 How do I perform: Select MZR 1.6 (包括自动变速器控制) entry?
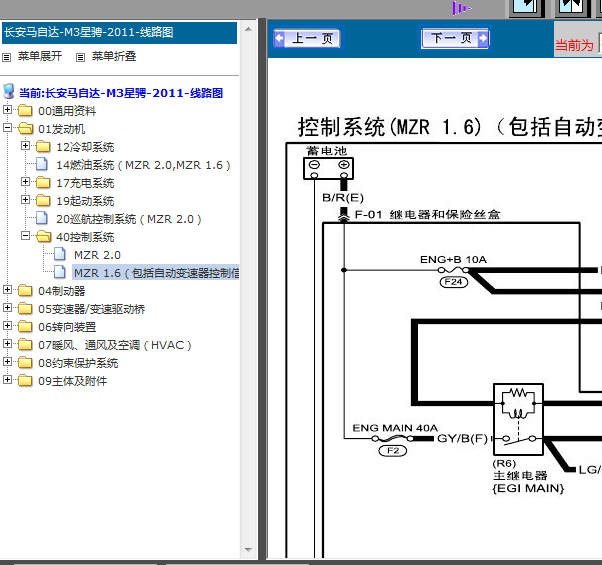click(156, 273)
